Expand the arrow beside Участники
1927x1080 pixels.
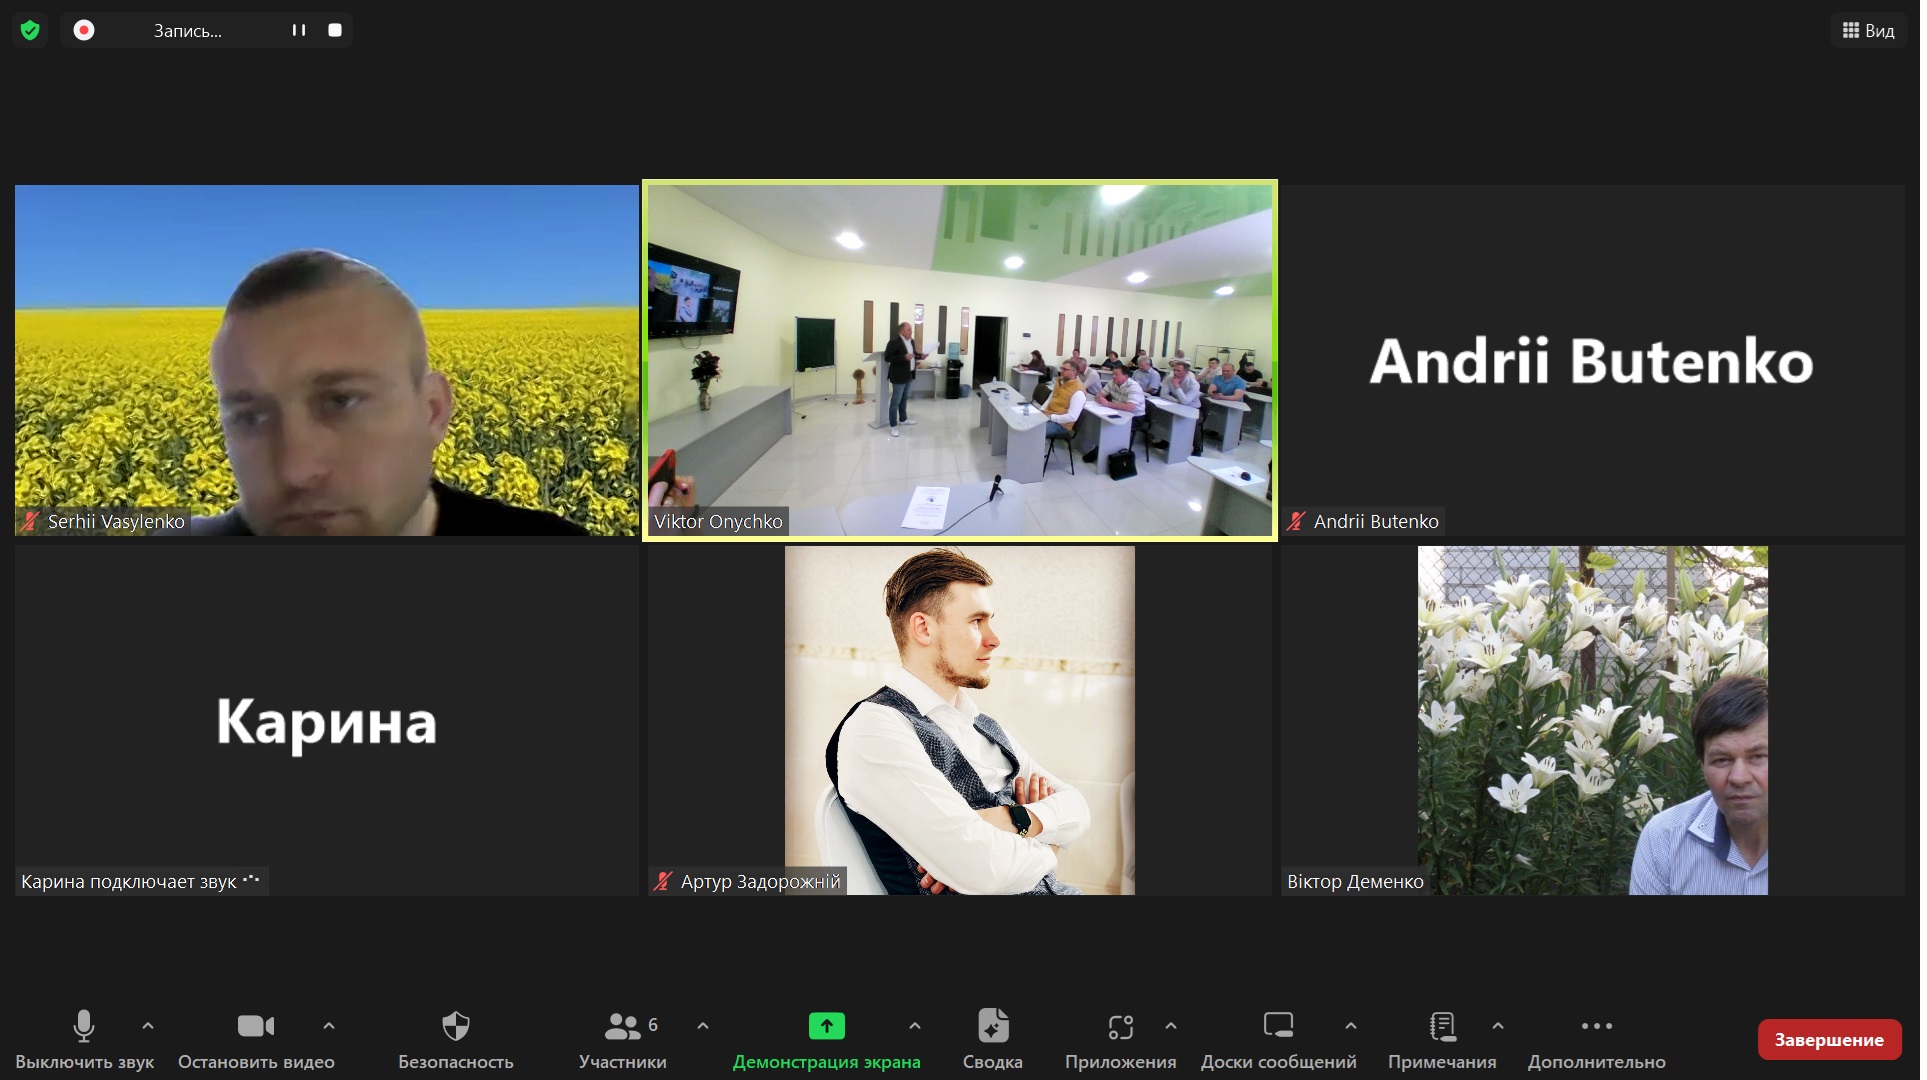[x=703, y=1026]
